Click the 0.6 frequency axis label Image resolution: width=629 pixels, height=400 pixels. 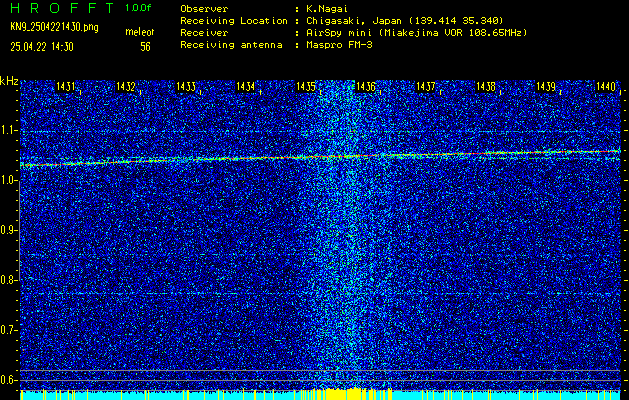(8, 380)
